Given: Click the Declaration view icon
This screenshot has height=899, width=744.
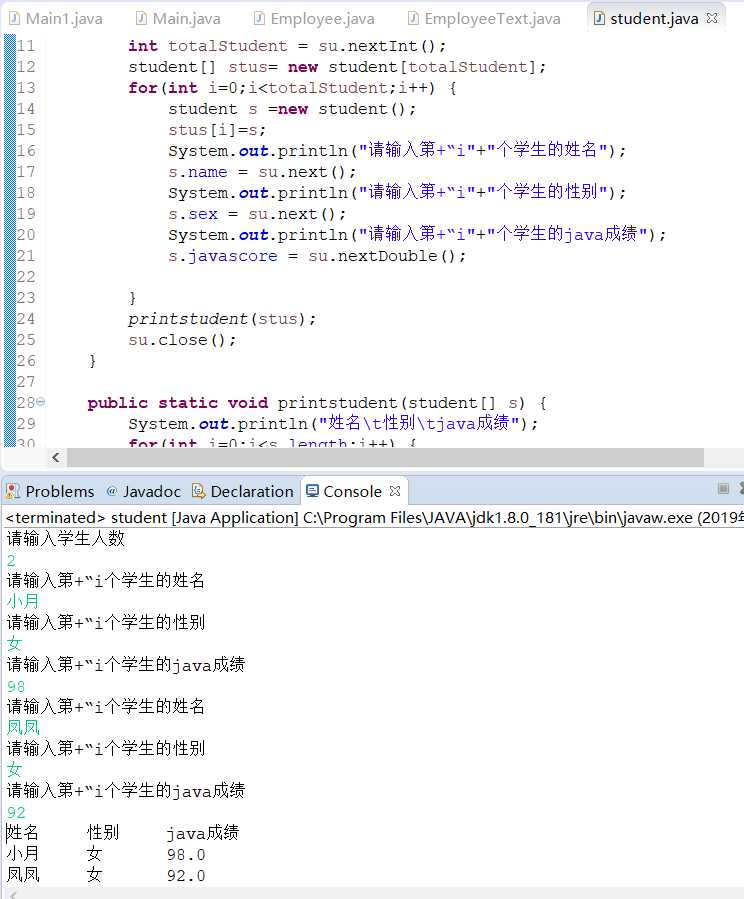Looking at the screenshot, I should point(198,491).
